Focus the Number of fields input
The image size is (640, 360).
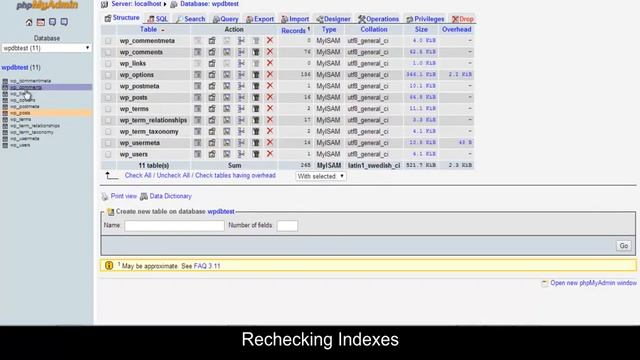[x=287, y=226]
